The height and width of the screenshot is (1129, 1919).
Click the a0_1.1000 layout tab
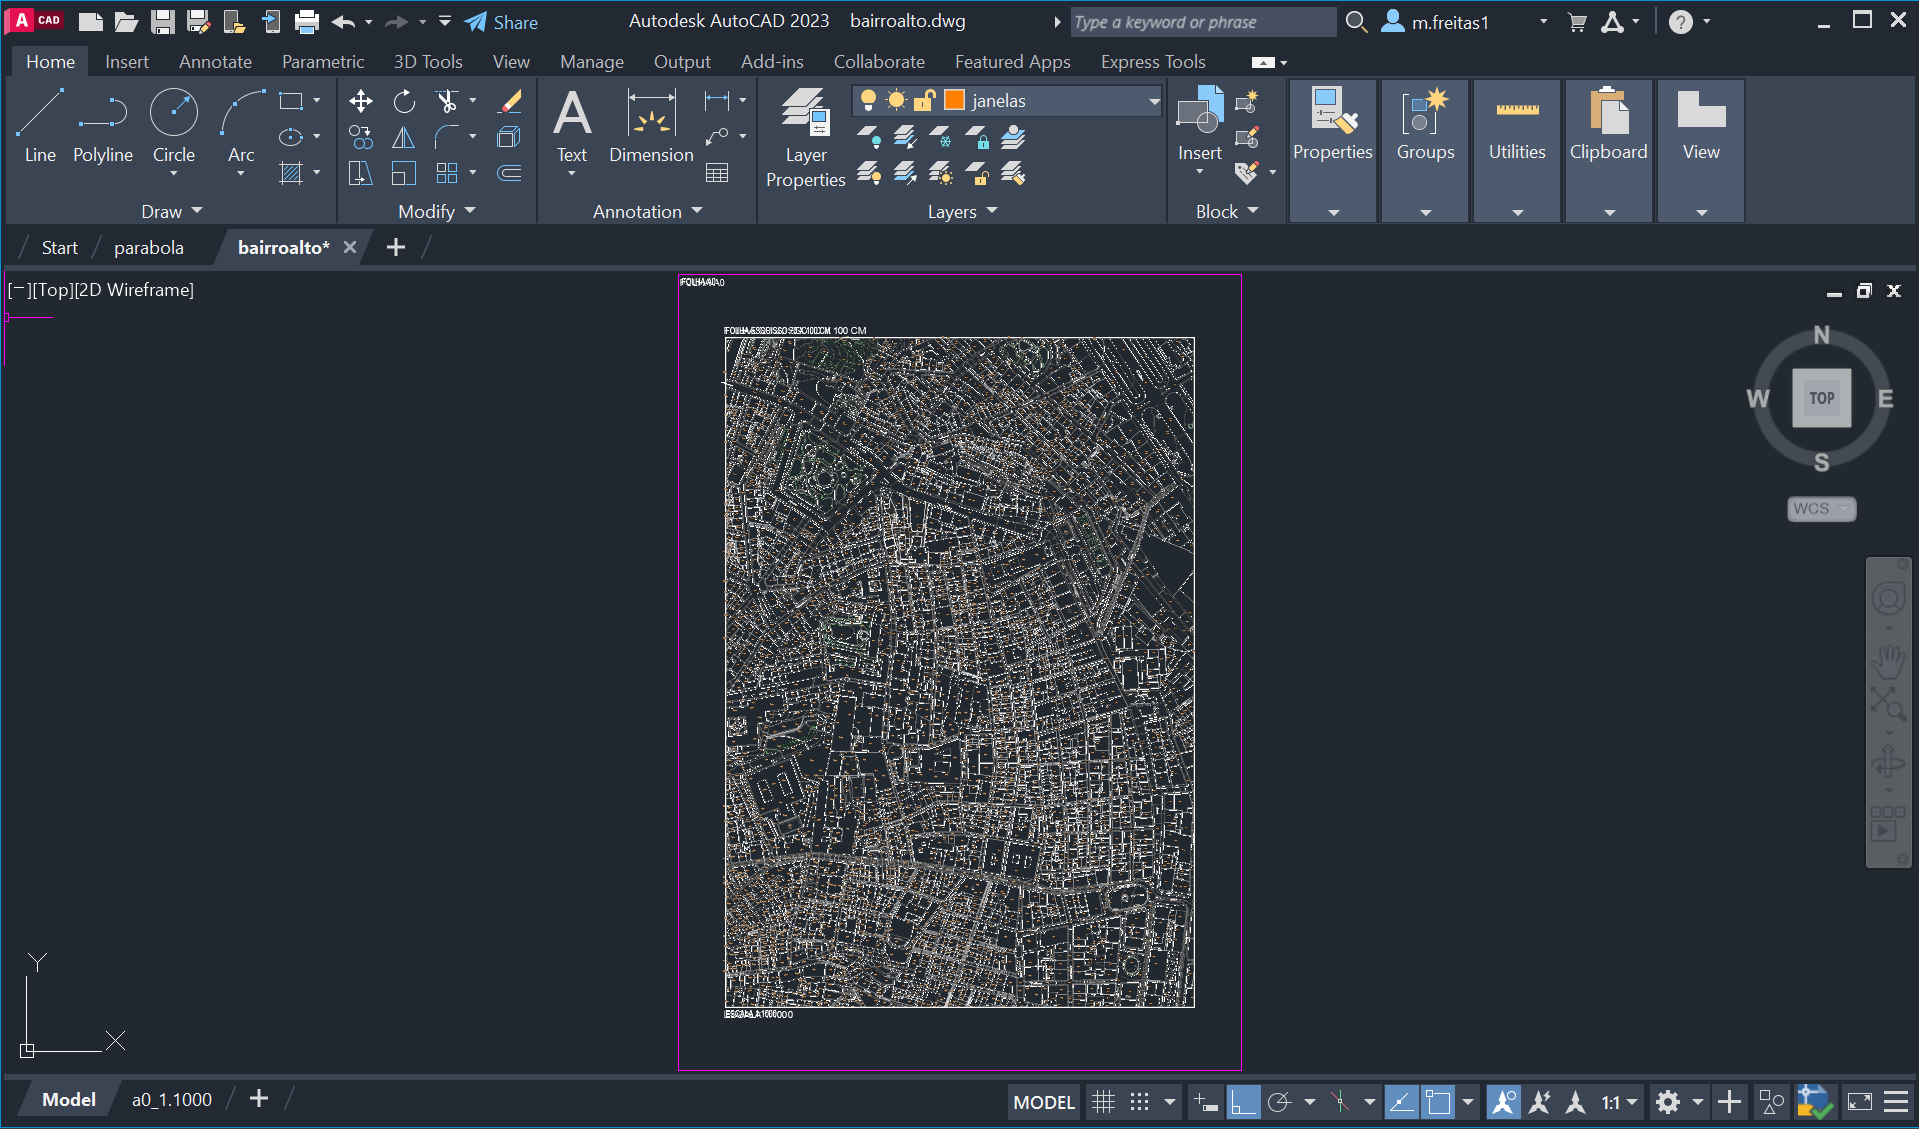coord(172,1099)
